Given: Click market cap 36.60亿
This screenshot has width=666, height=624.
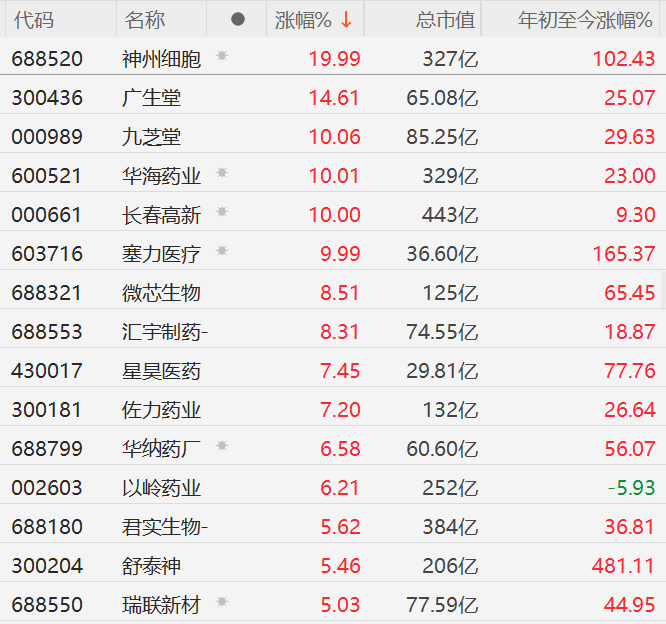Looking at the screenshot, I should click(442, 254).
